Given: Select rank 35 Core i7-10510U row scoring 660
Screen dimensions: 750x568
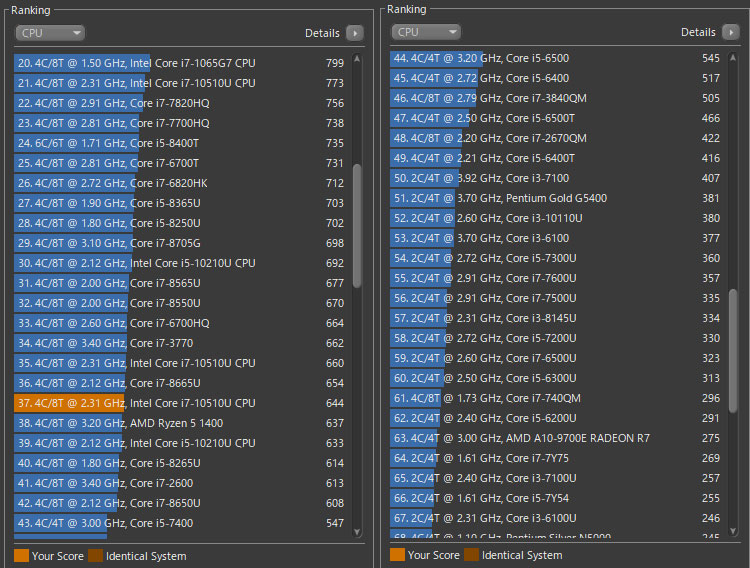Looking at the screenshot, I should [x=181, y=363].
